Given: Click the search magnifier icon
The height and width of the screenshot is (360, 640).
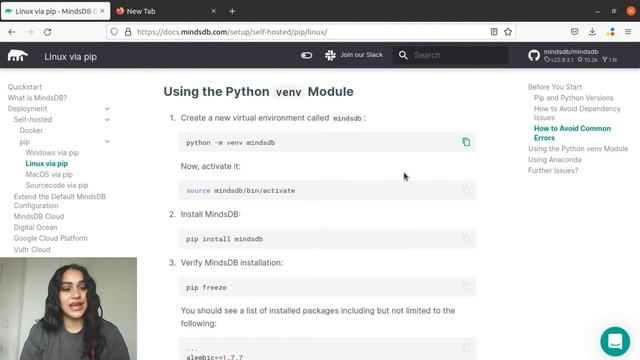Looking at the screenshot, I should (x=403, y=55).
